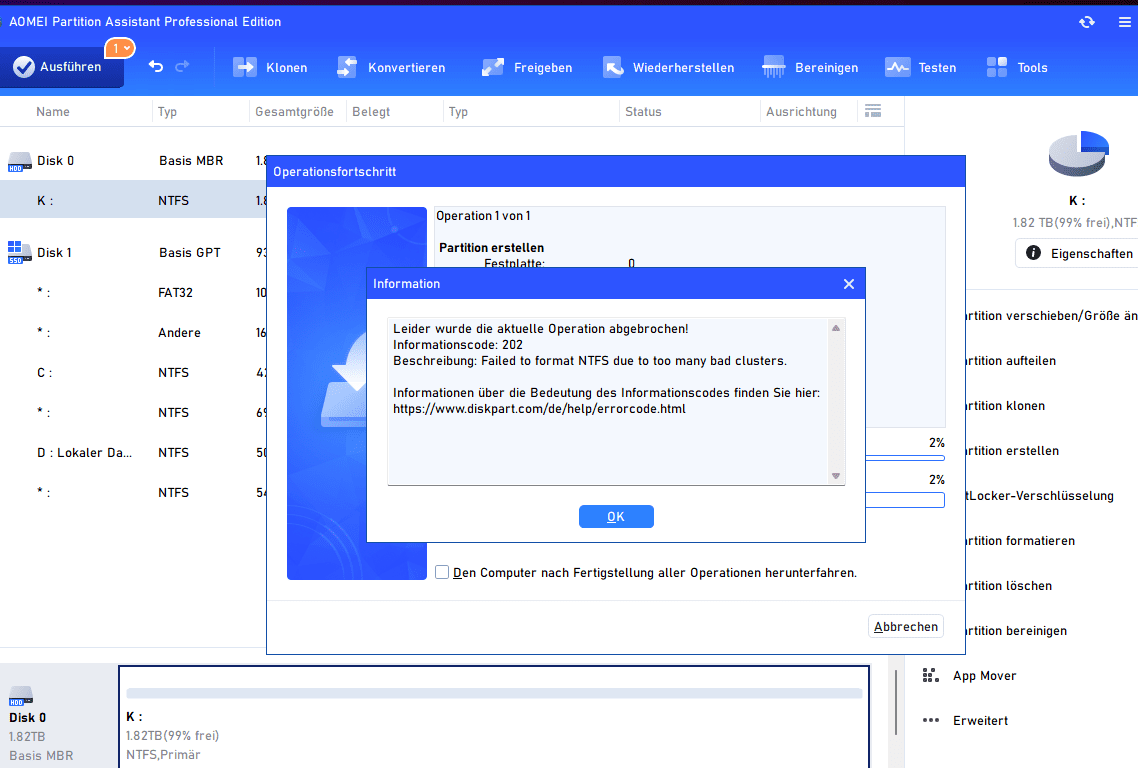Open the Testen toolbar item

[x=920, y=68]
